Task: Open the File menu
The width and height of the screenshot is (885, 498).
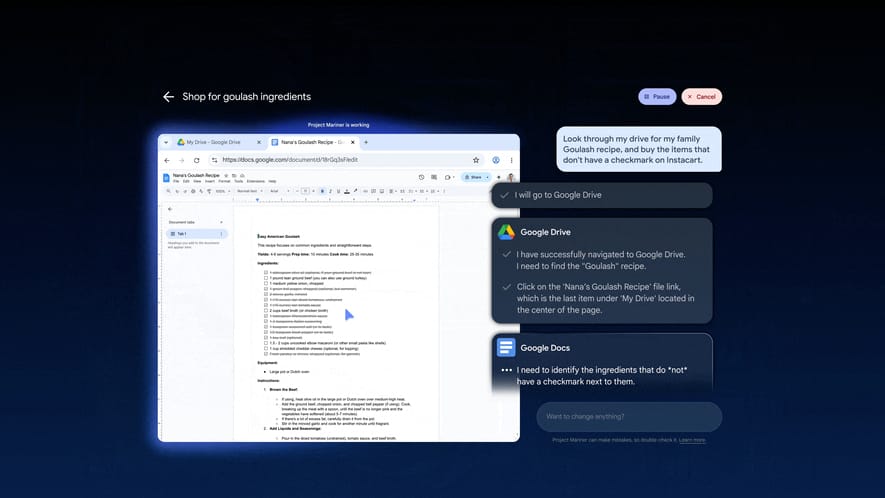Action: pyautogui.click(x=176, y=181)
